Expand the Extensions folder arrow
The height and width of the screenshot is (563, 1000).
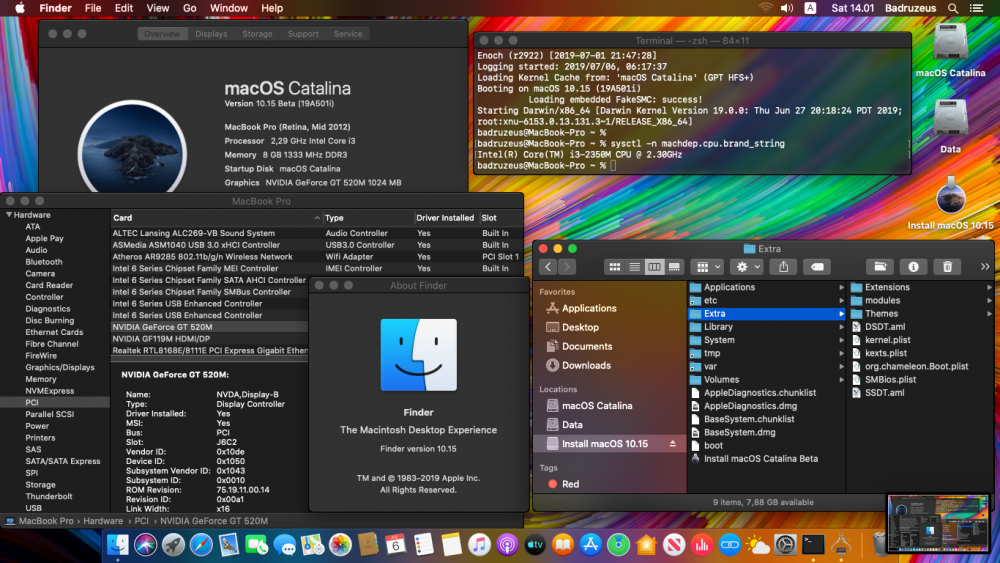[989, 288]
